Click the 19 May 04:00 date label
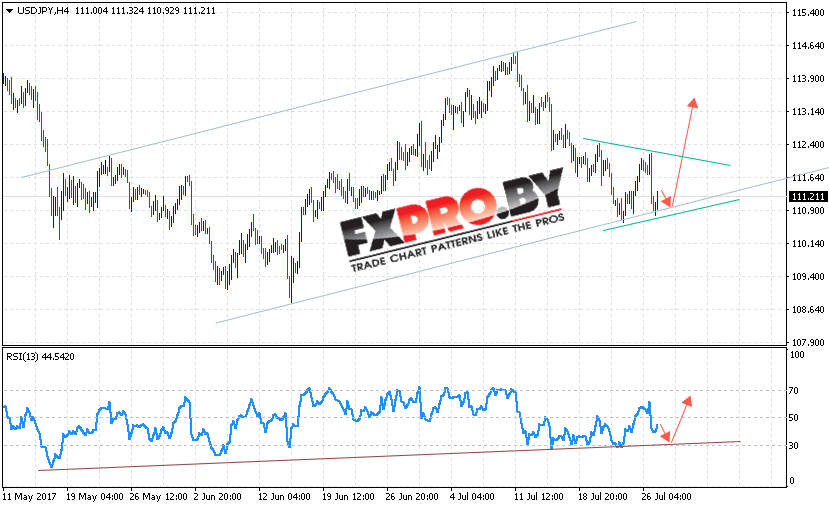Viewport: 829px width, 508px height. [x=95, y=497]
